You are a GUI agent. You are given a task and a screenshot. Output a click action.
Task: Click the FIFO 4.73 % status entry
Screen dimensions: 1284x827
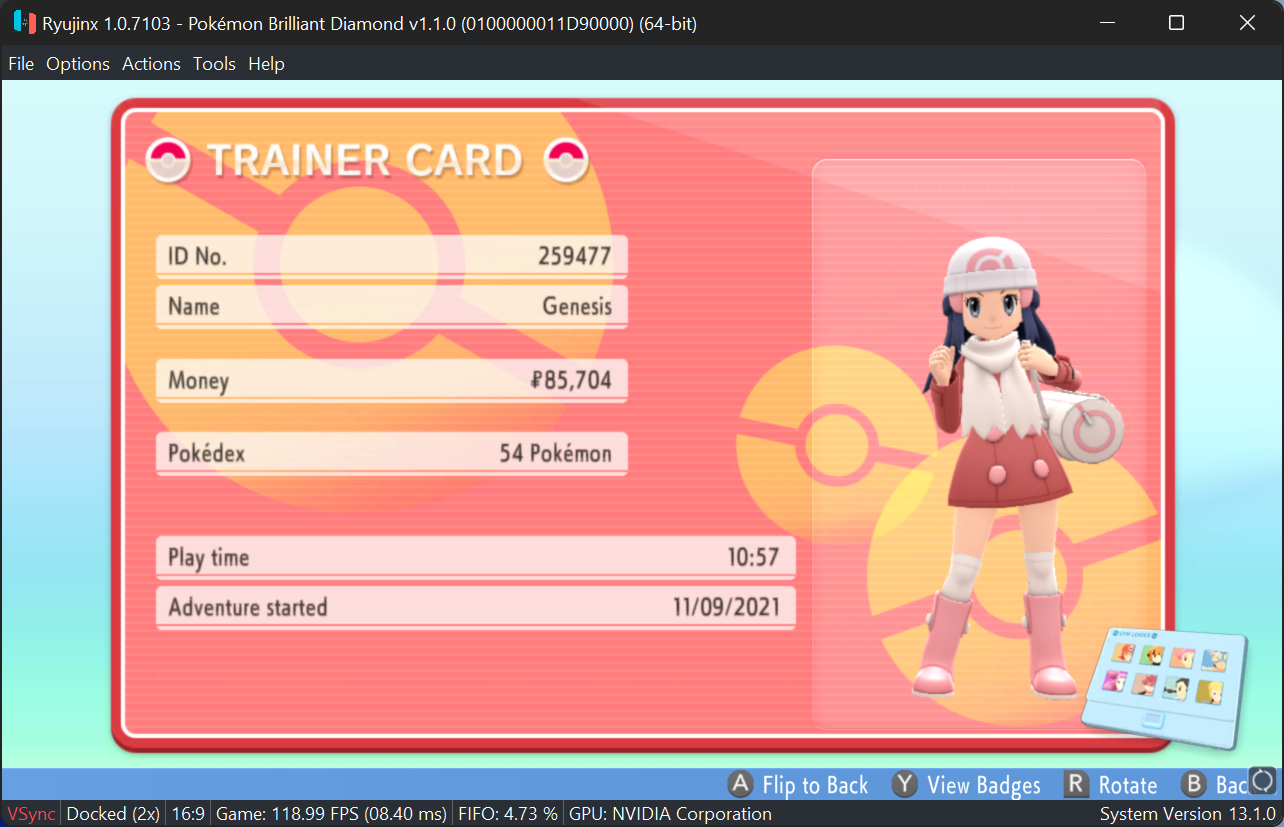tap(507, 813)
